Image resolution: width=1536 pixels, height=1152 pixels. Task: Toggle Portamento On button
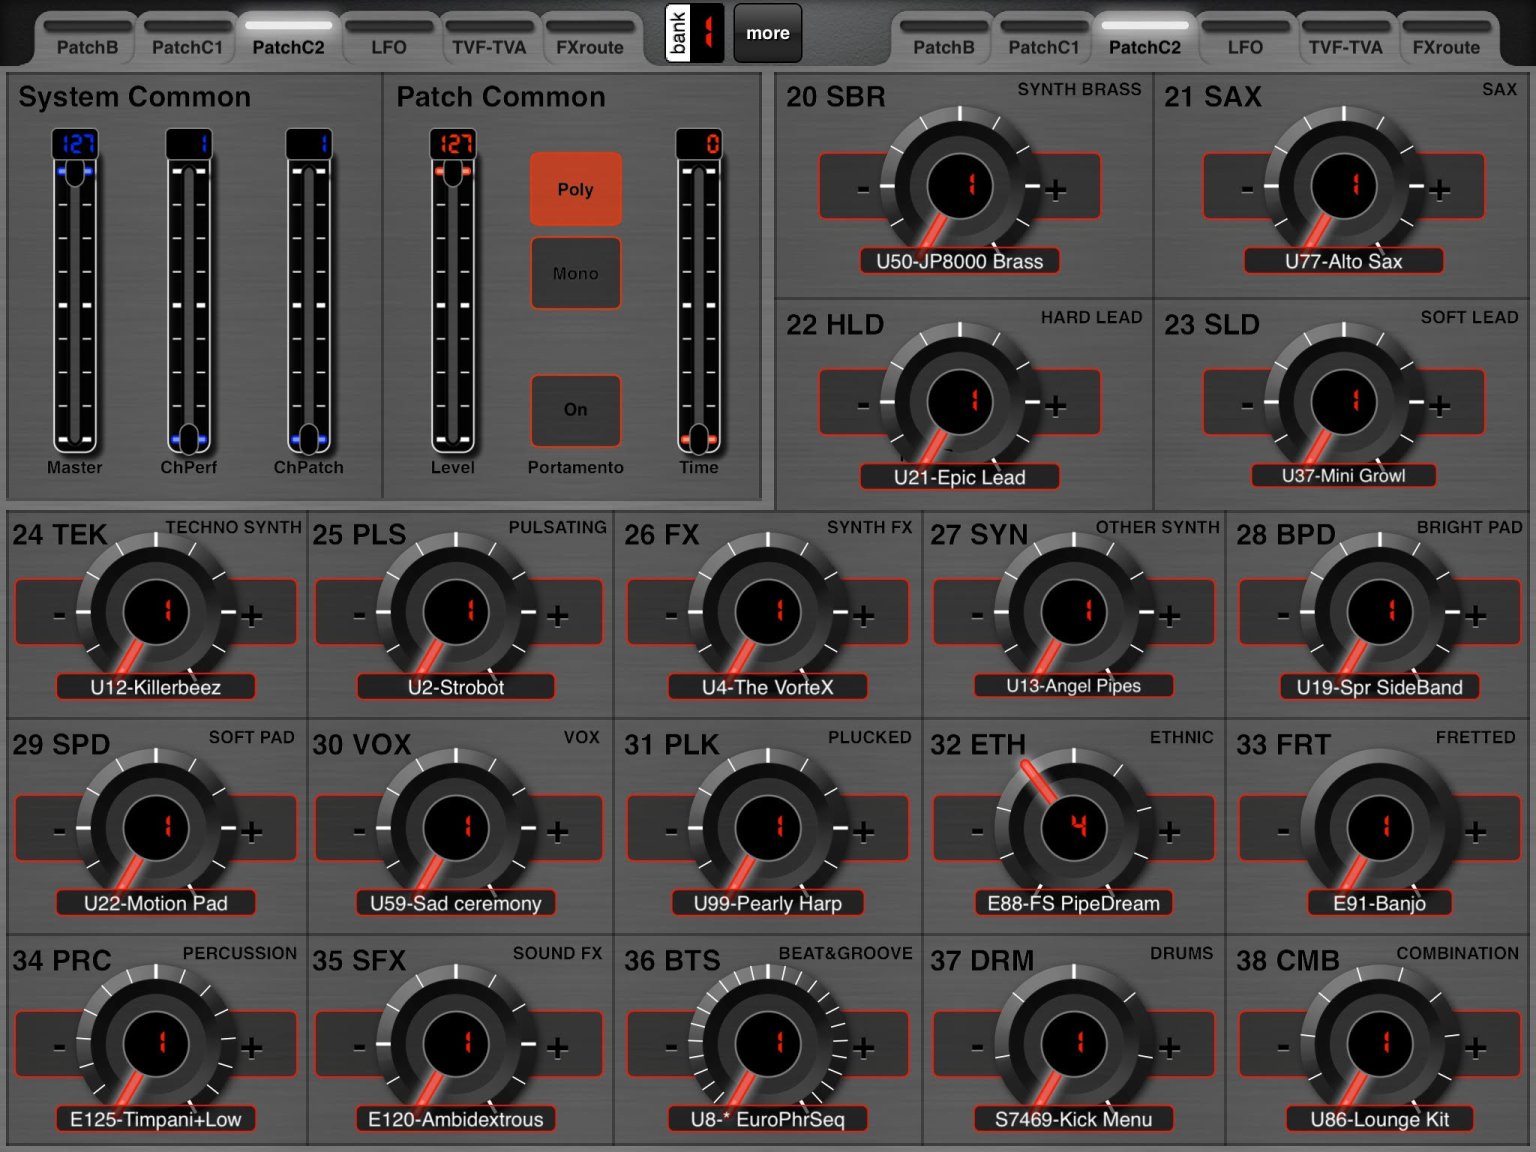coord(576,410)
